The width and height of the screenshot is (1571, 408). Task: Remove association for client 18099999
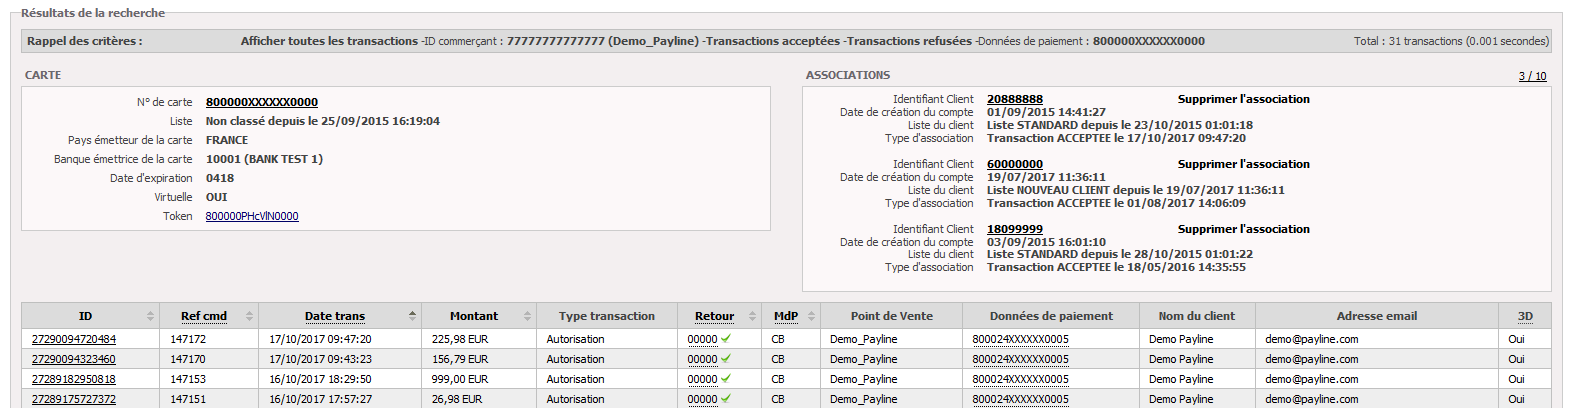1243,229
